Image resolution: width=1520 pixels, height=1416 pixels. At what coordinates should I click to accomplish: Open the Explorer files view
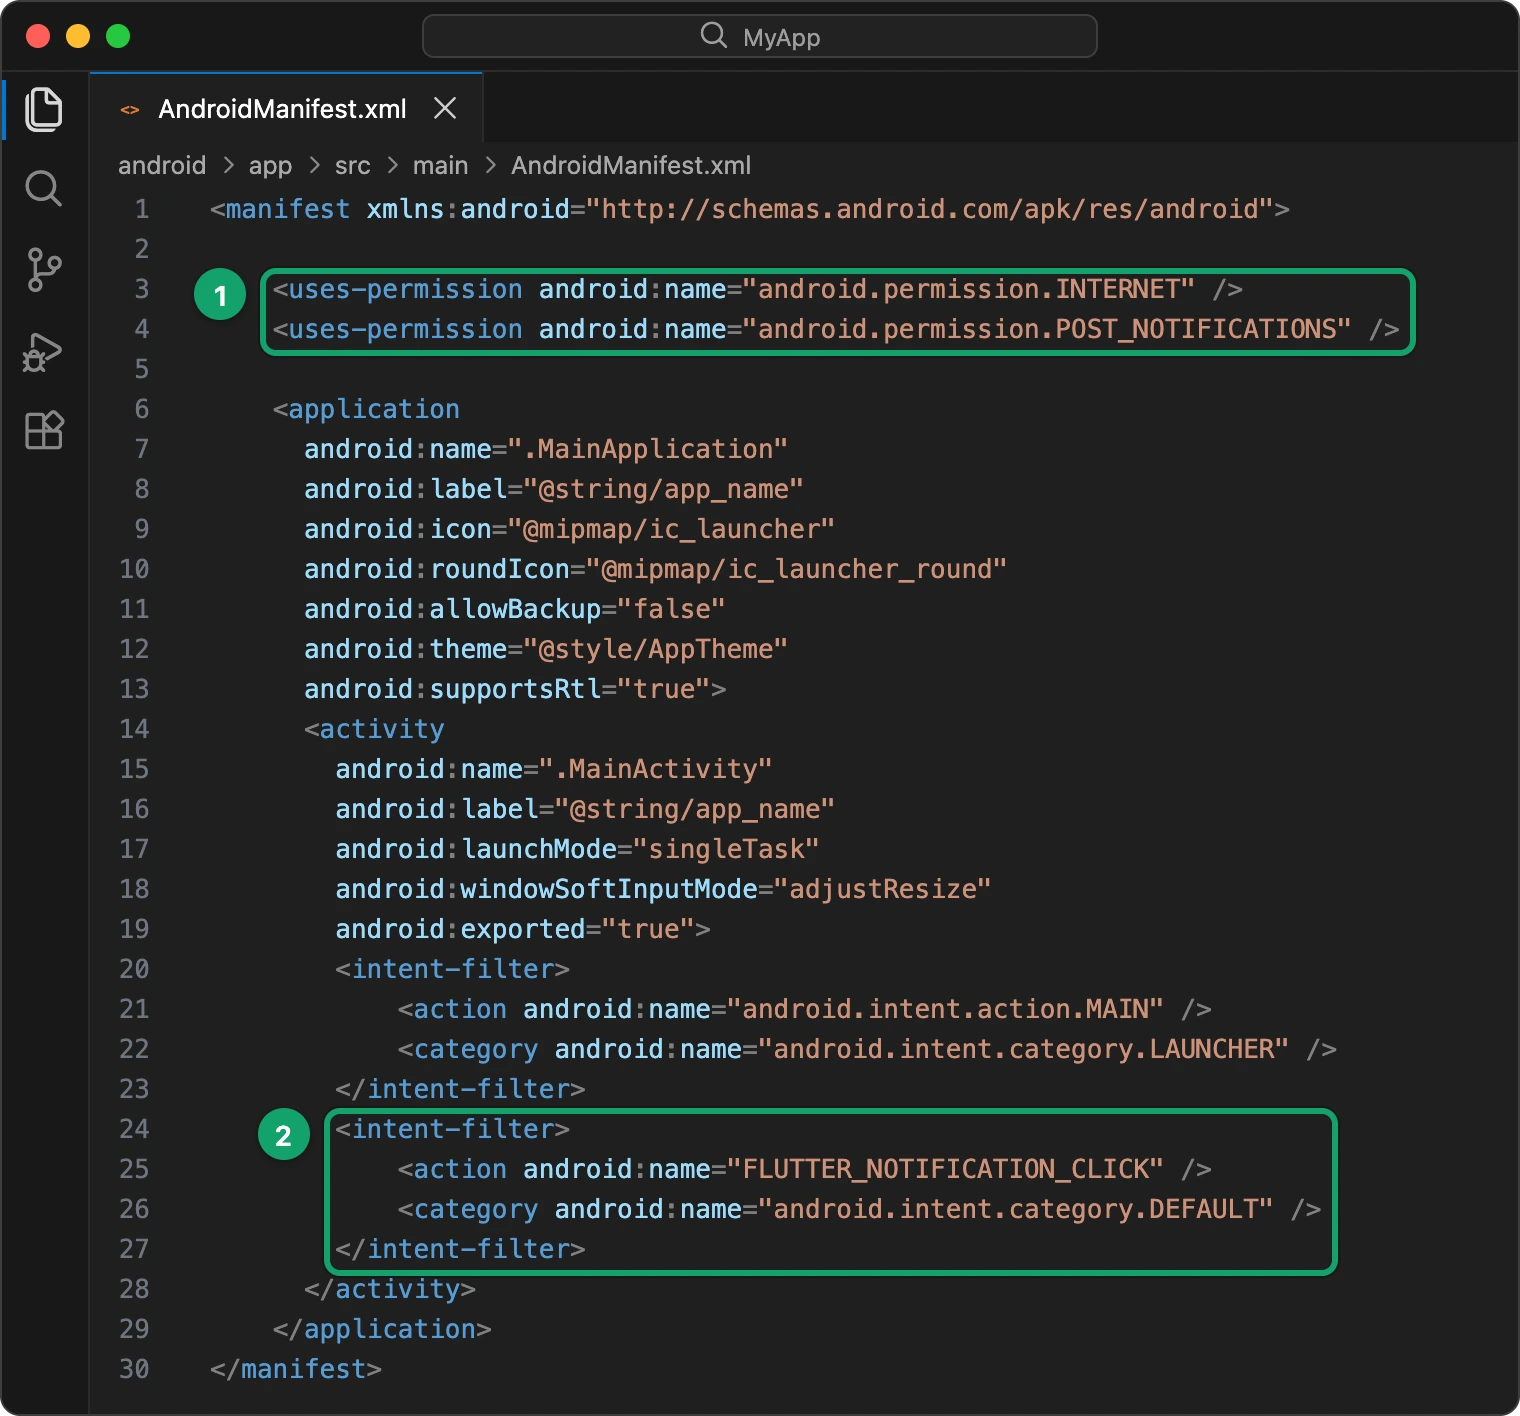(x=43, y=108)
